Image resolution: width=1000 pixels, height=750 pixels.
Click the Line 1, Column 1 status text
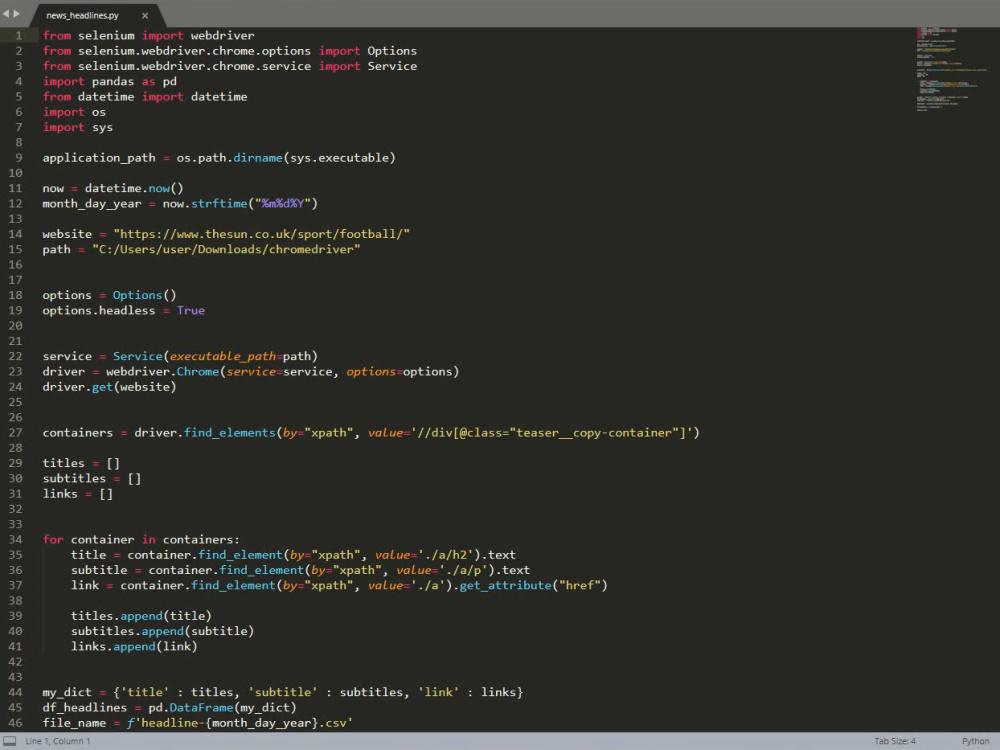click(x=57, y=741)
